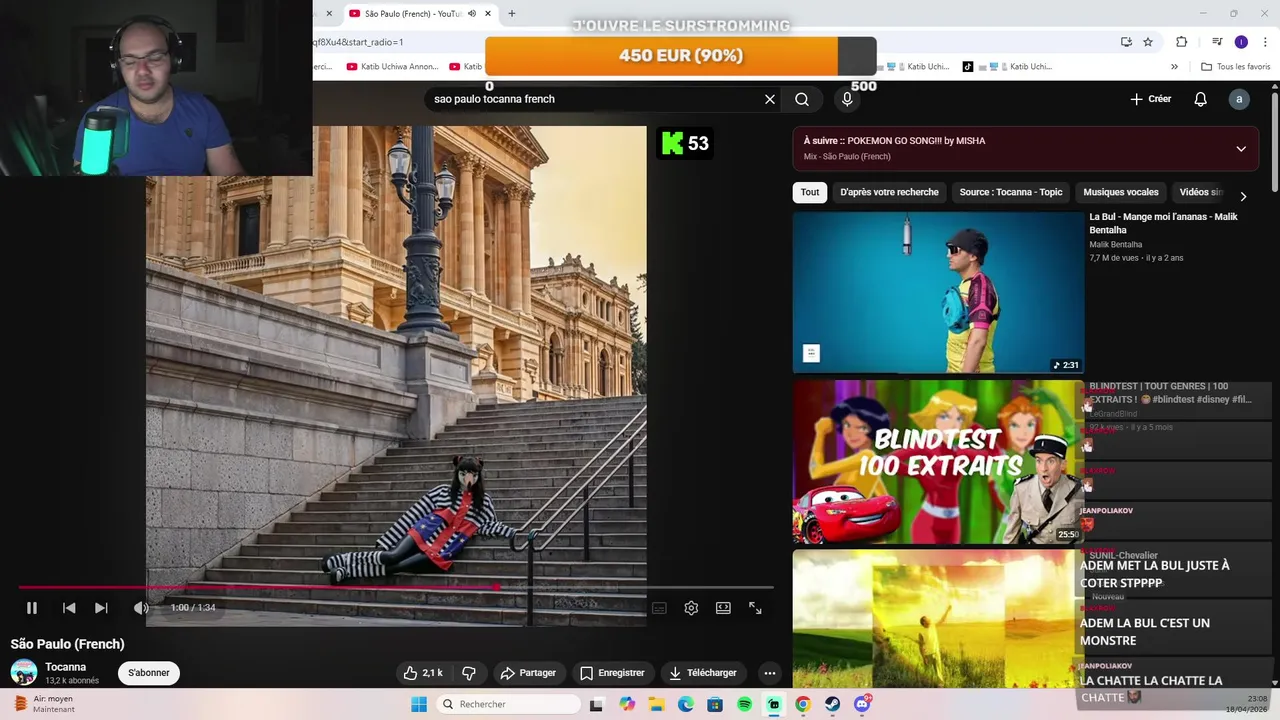Expand the À suivre mix panel
The image size is (1280, 720).
pos(1241,149)
